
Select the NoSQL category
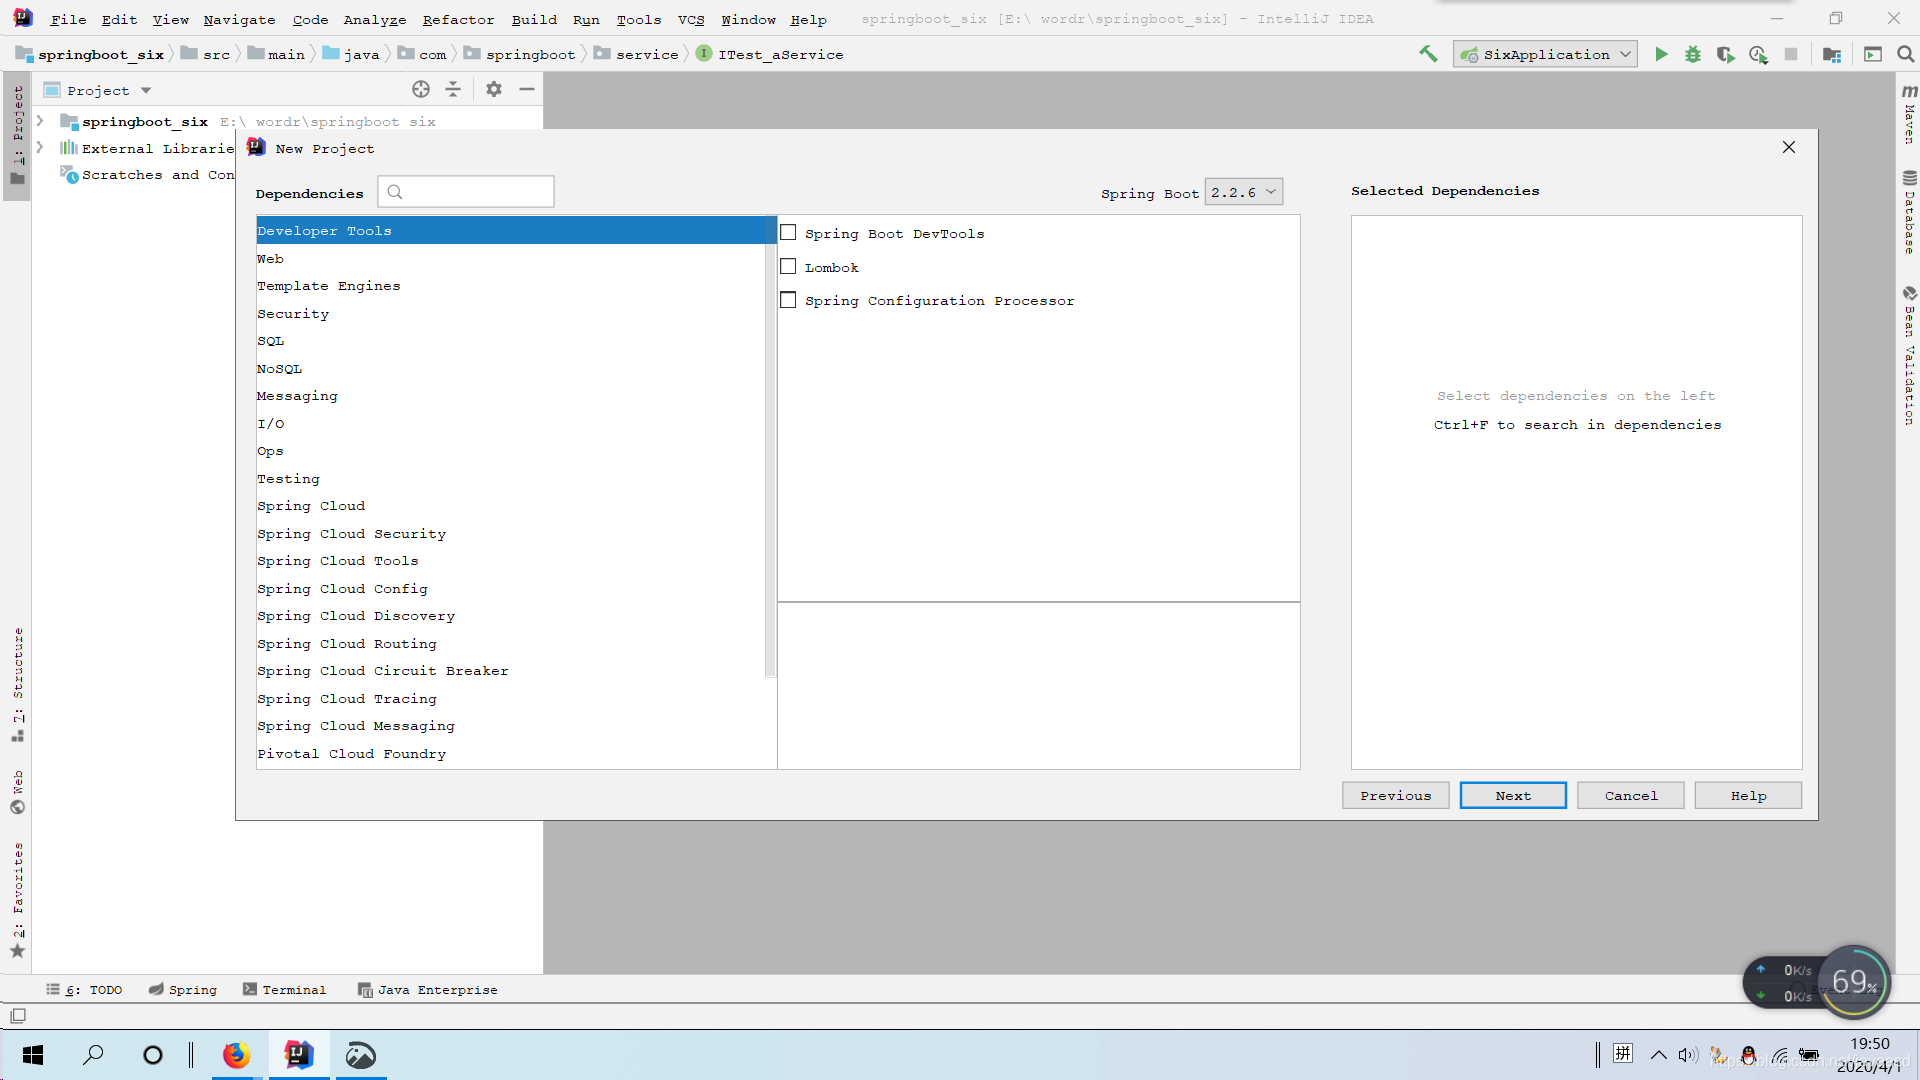click(x=510, y=369)
